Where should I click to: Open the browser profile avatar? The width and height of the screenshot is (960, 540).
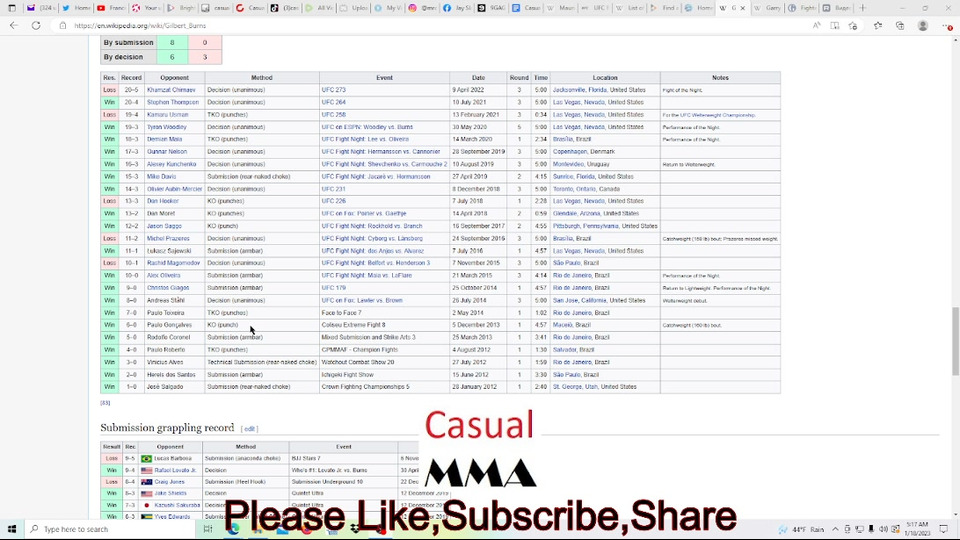(923, 26)
